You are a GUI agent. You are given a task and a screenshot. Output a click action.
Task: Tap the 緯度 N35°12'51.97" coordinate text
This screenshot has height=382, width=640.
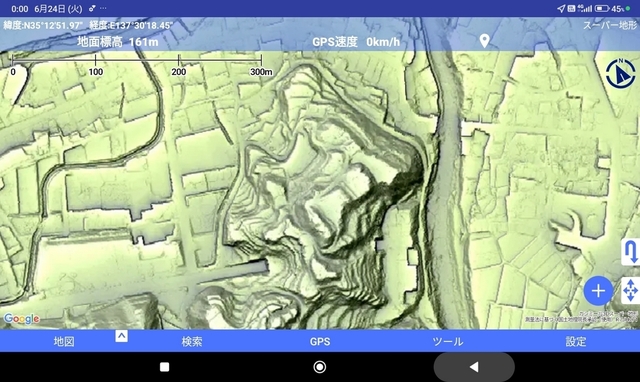tap(43, 25)
